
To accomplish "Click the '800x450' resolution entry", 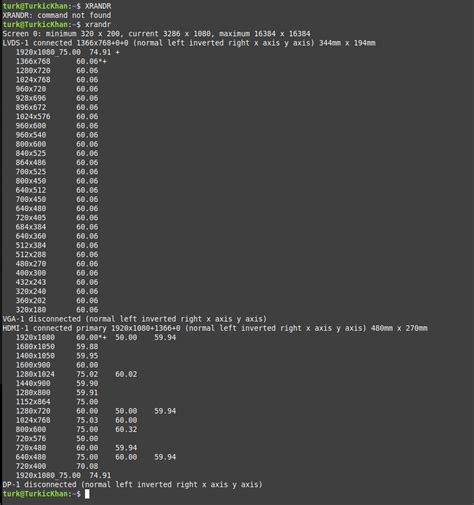I will click(x=31, y=181).
